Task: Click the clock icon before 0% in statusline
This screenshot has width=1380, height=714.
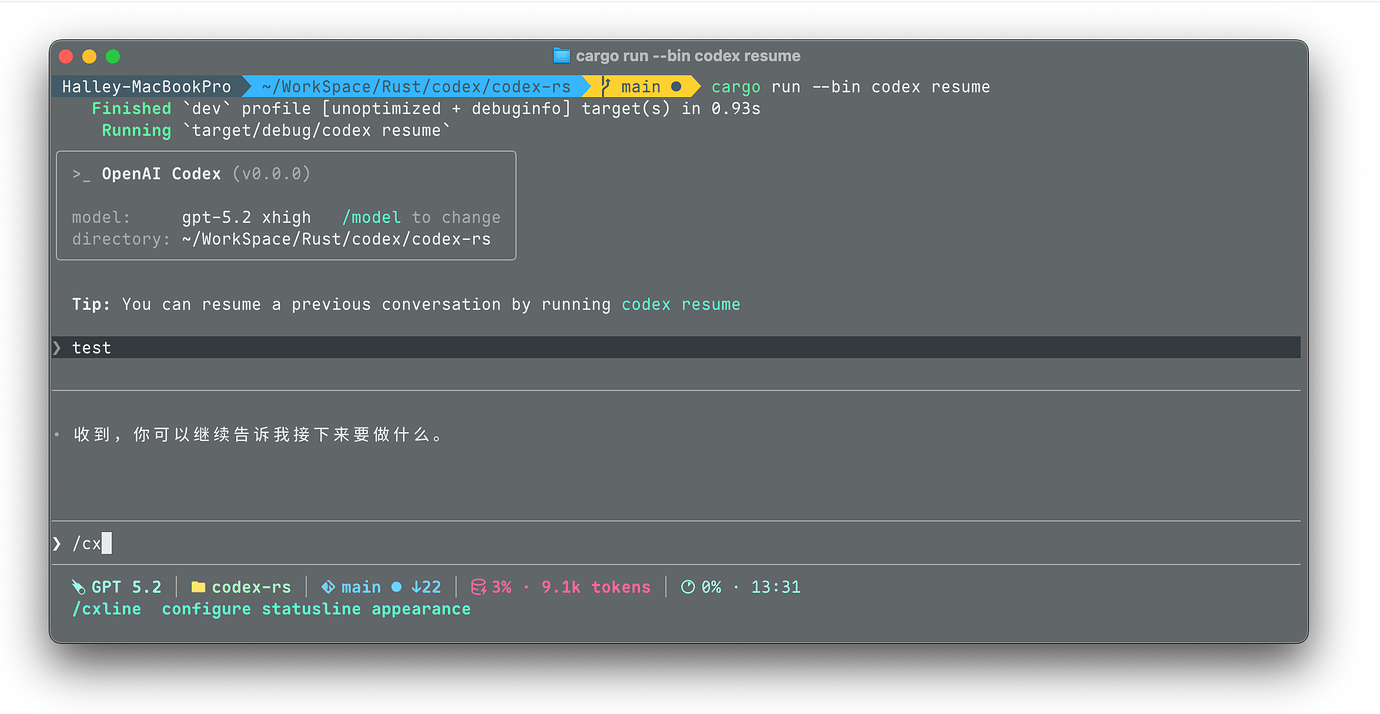Action: [688, 588]
